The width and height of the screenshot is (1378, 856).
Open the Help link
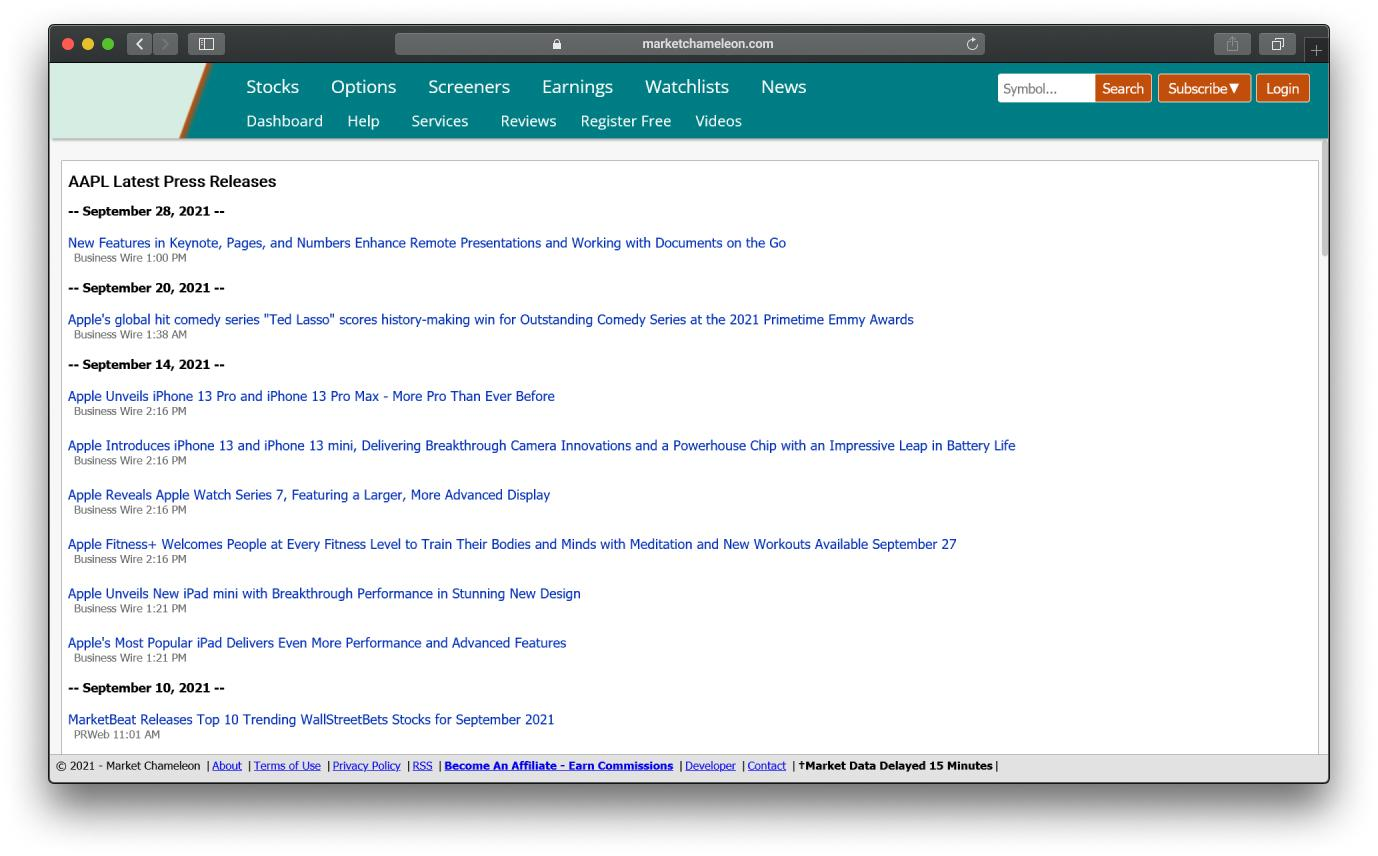tap(363, 121)
